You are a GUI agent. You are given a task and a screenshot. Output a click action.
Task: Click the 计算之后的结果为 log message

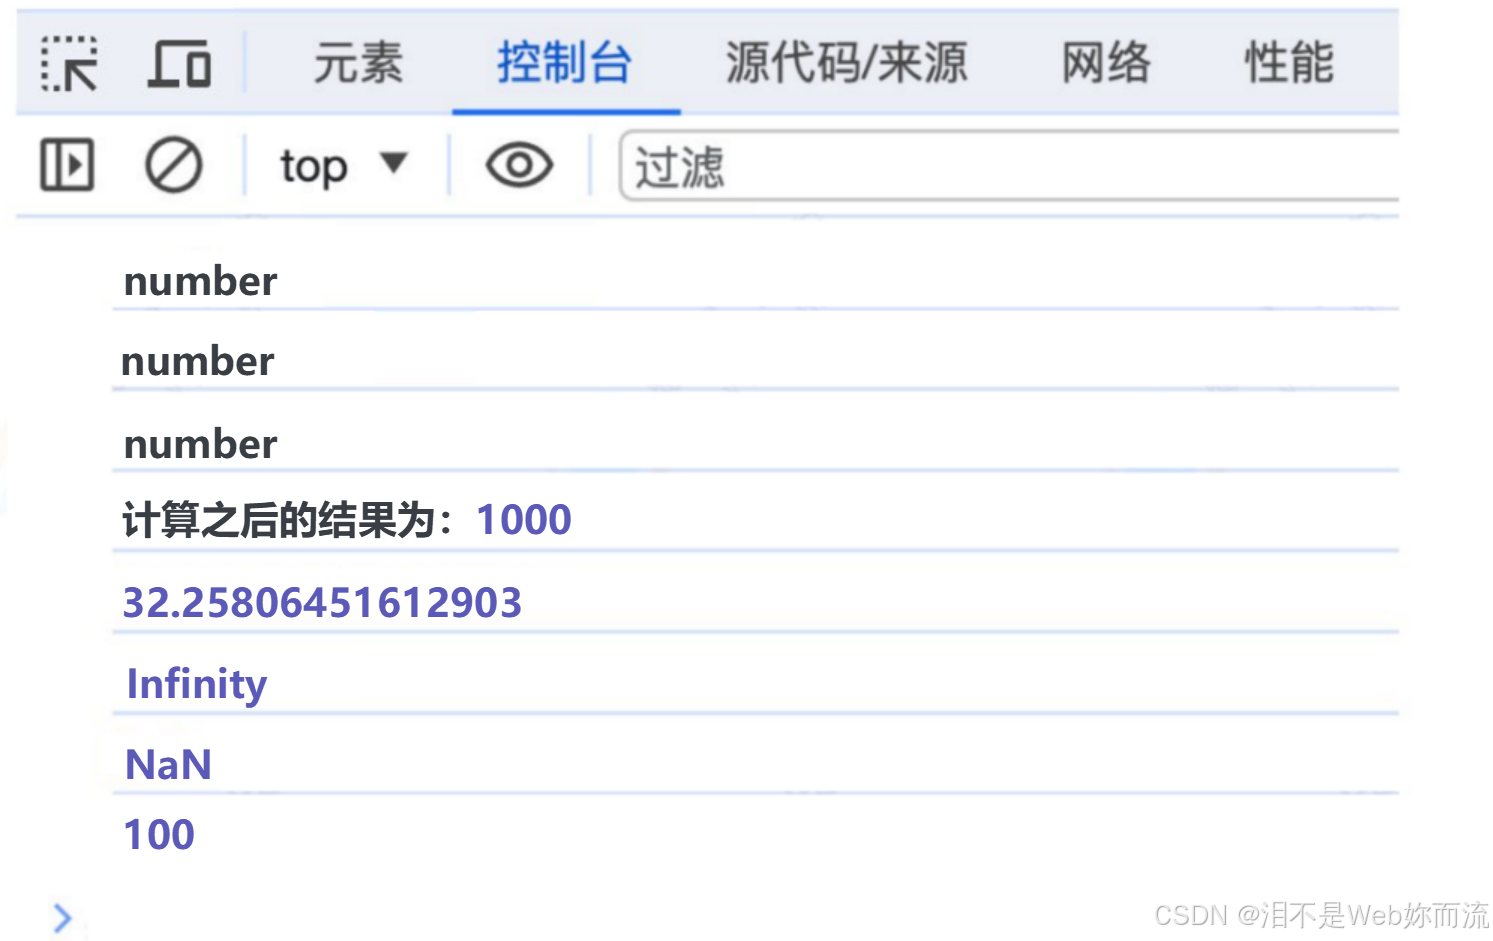pyautogui.click(x=287, y=520)
